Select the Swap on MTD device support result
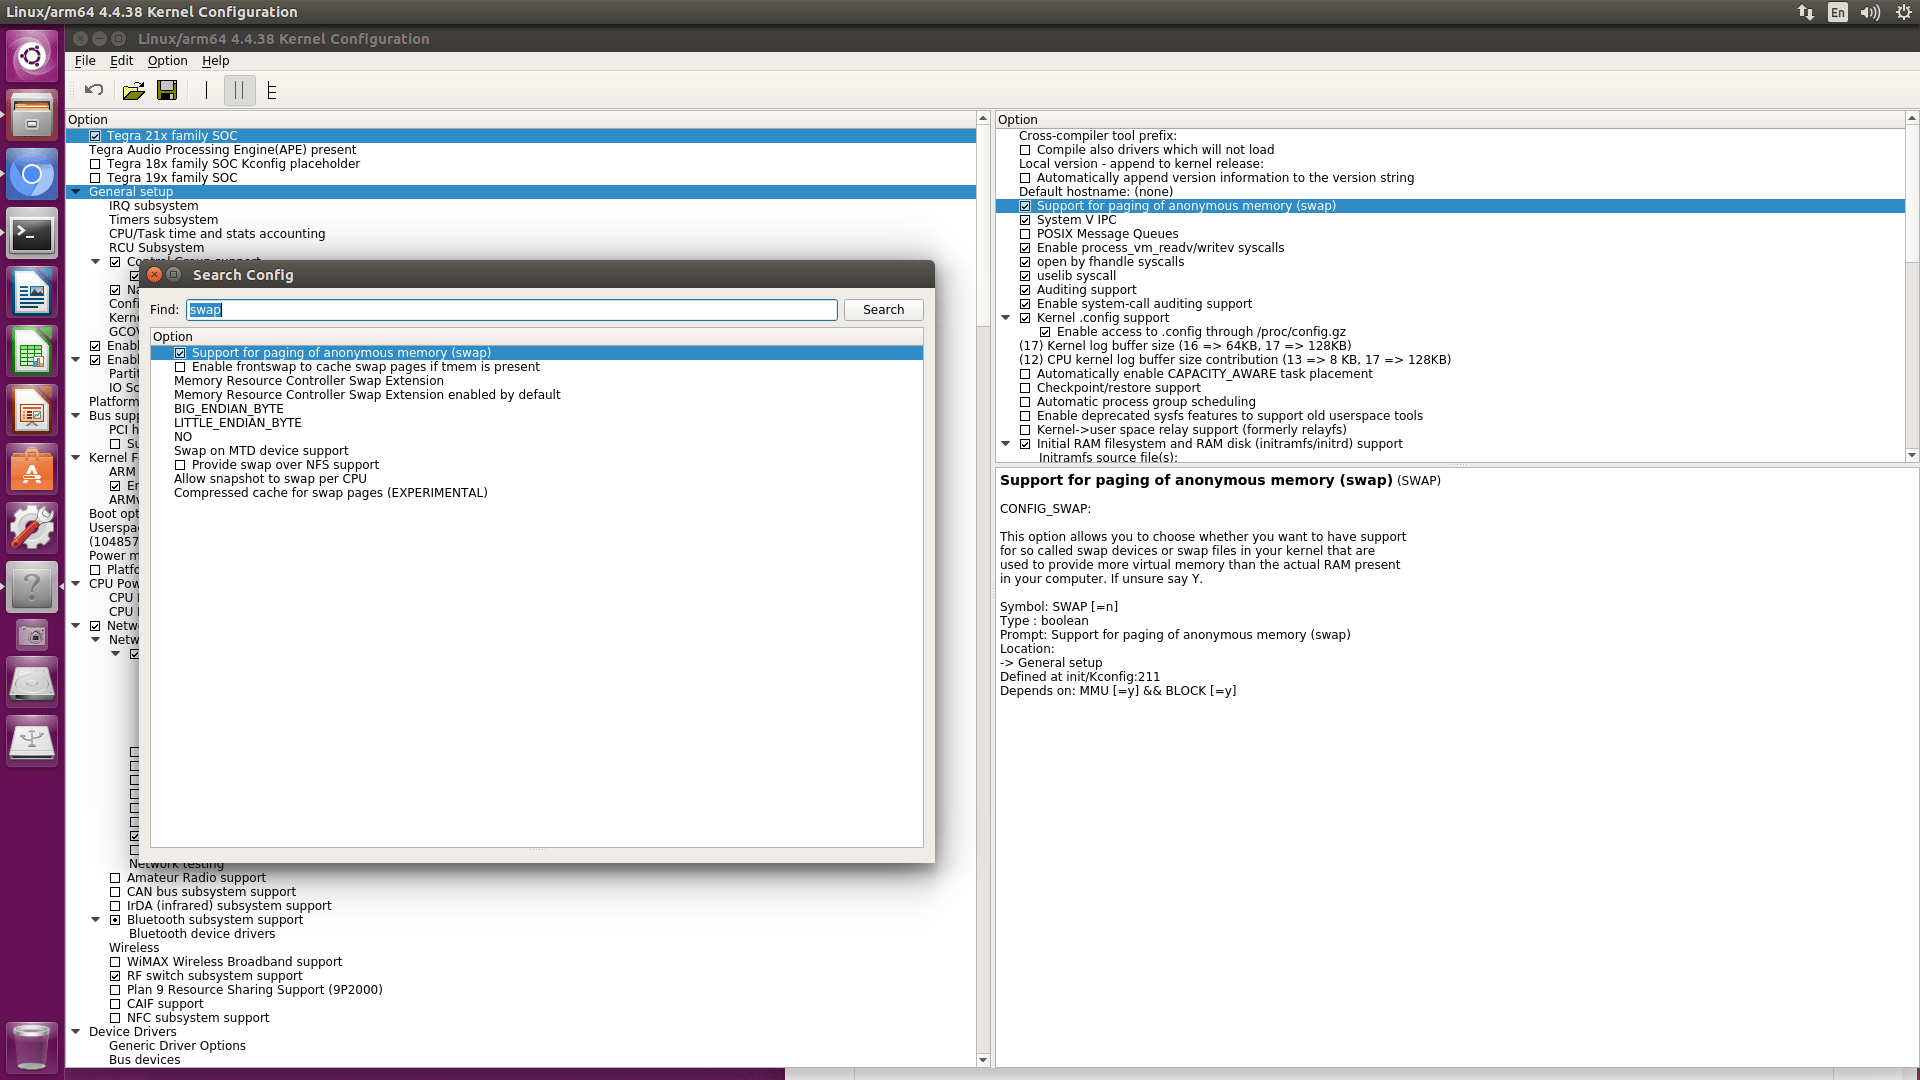Image resolution: width=1920 pixels, height=1080 pixels. pos(261,451)
